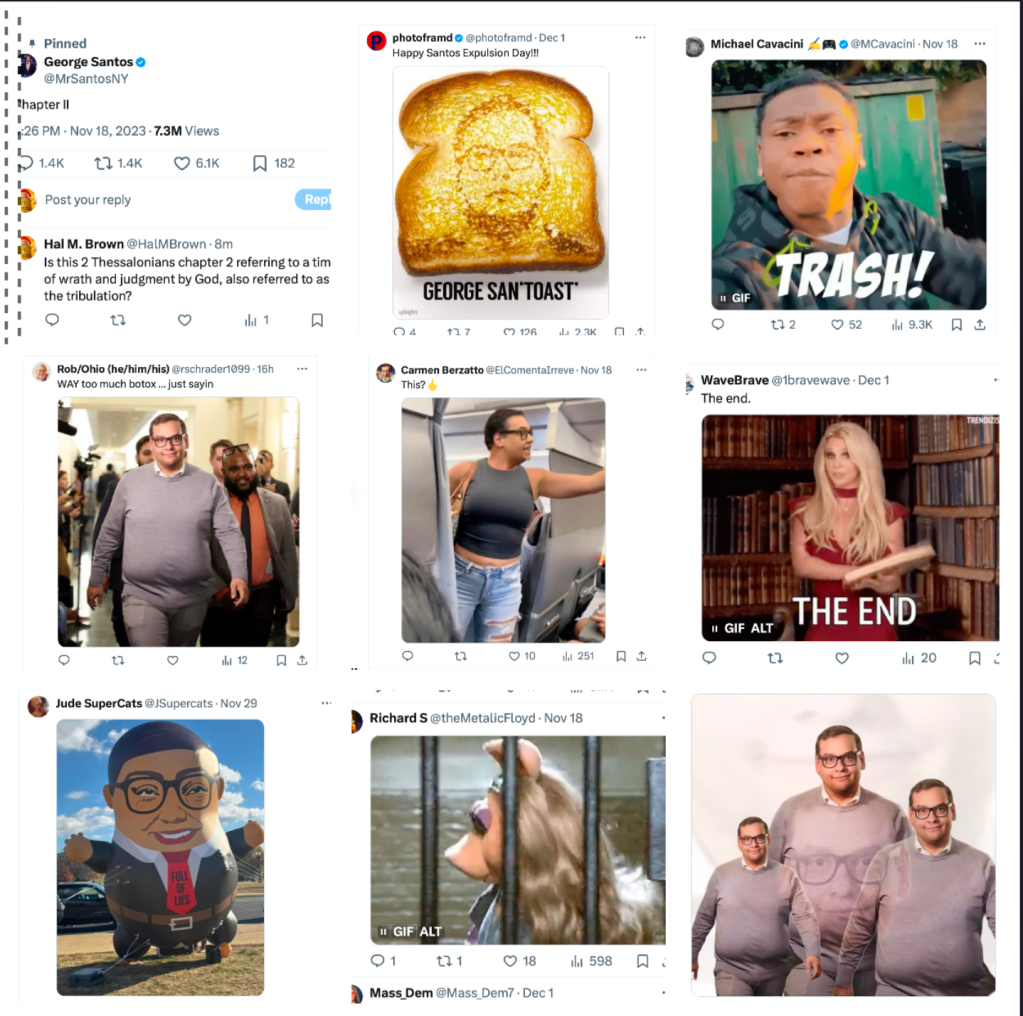Open more options on photoframd's post

point(640,38)
